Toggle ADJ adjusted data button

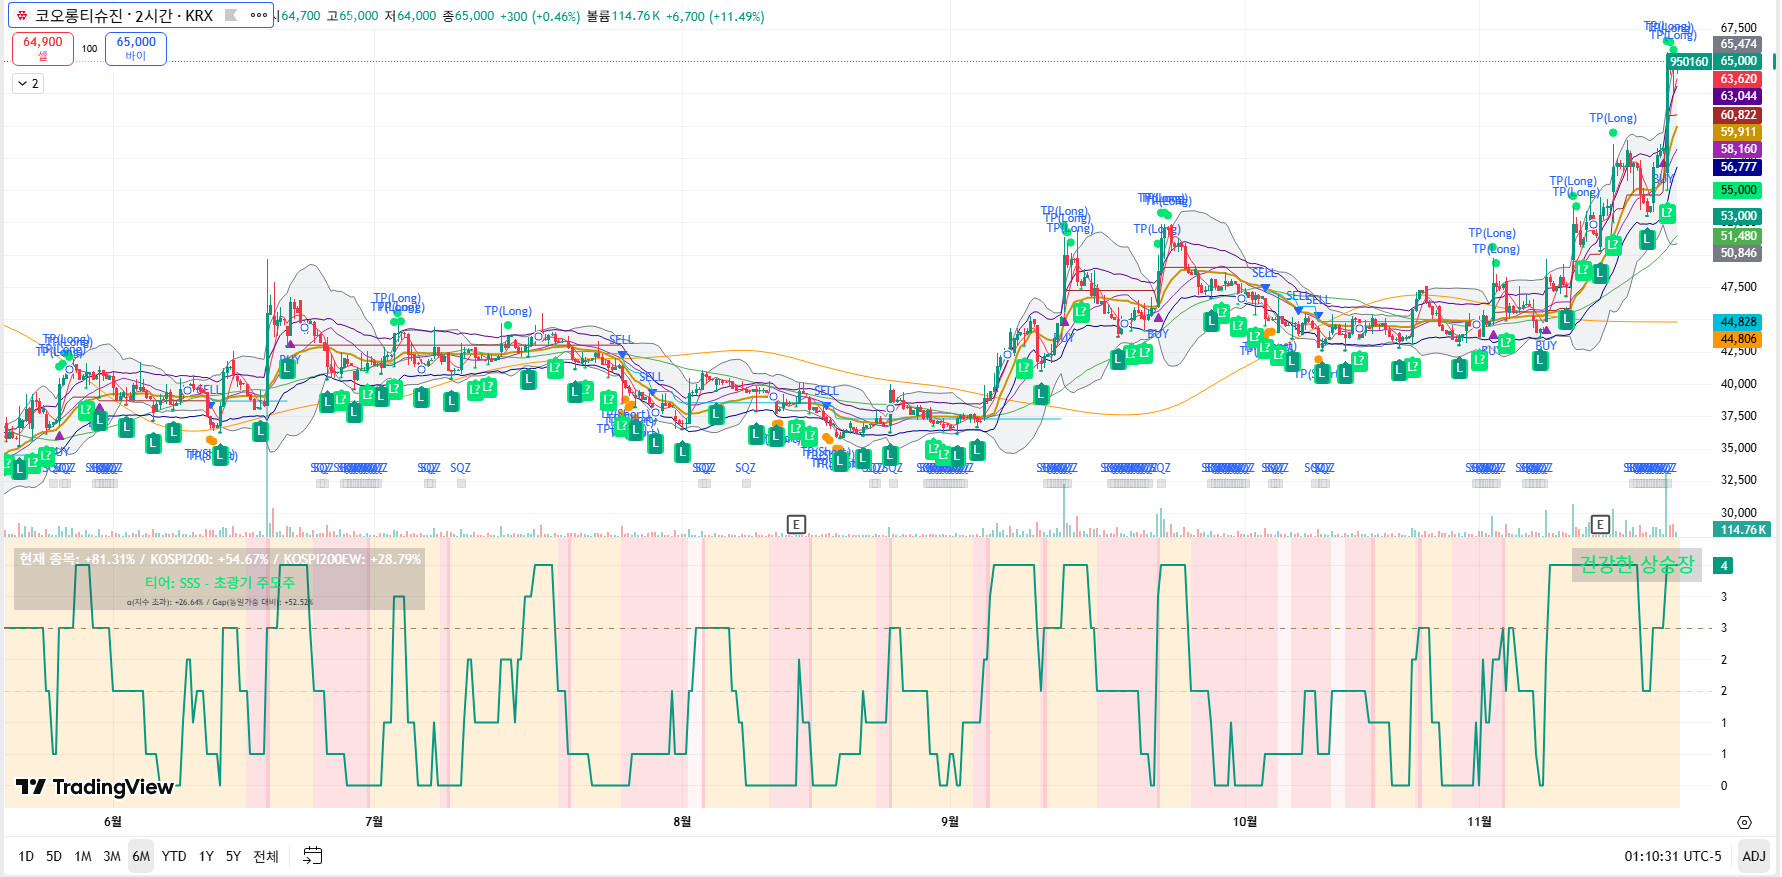coord(1753,856)
